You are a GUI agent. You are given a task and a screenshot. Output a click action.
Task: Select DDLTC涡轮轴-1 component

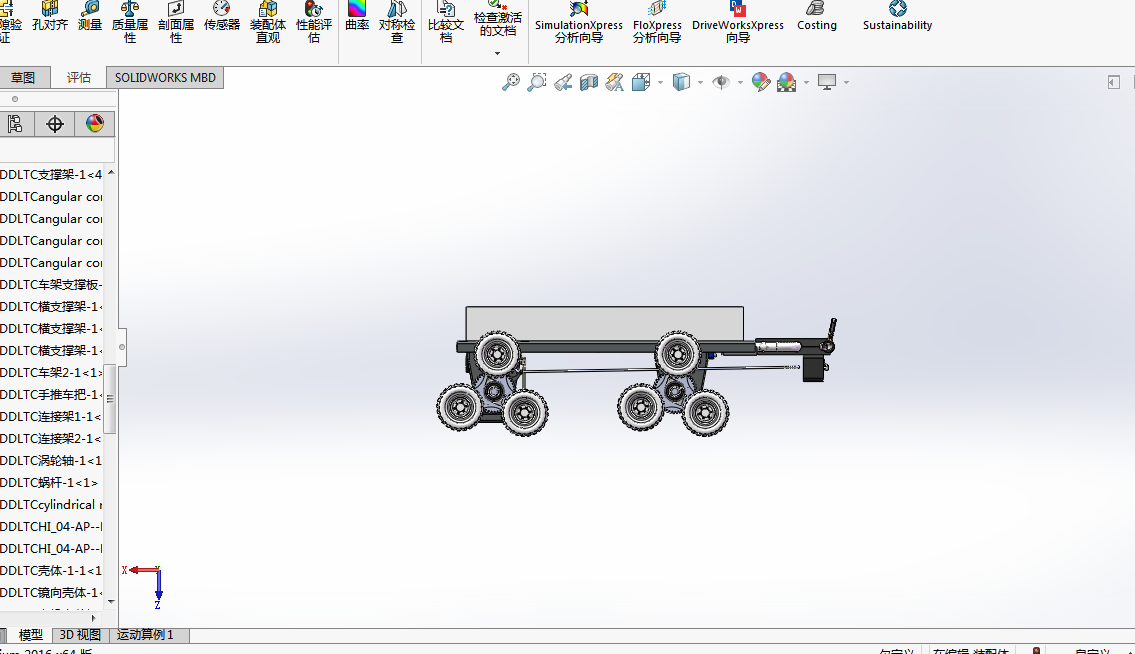(51, 461)
